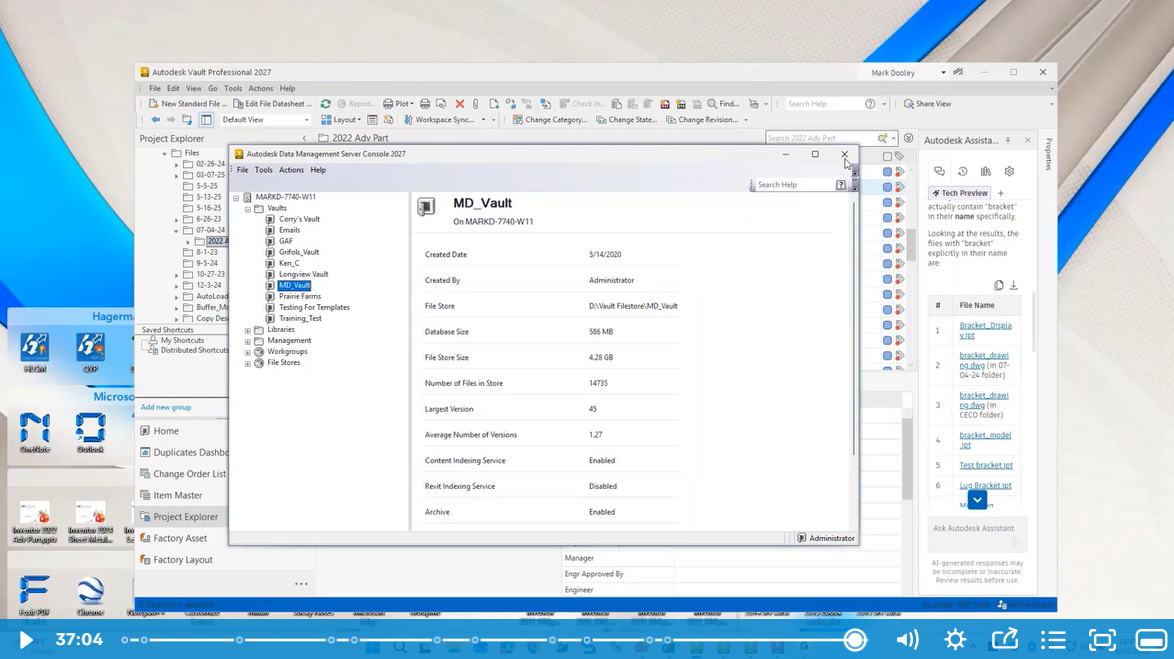This screenshot has height=659, width=1174.
Task: Switch to the Tech Preview tab
Action: click(x=960, y=193)
